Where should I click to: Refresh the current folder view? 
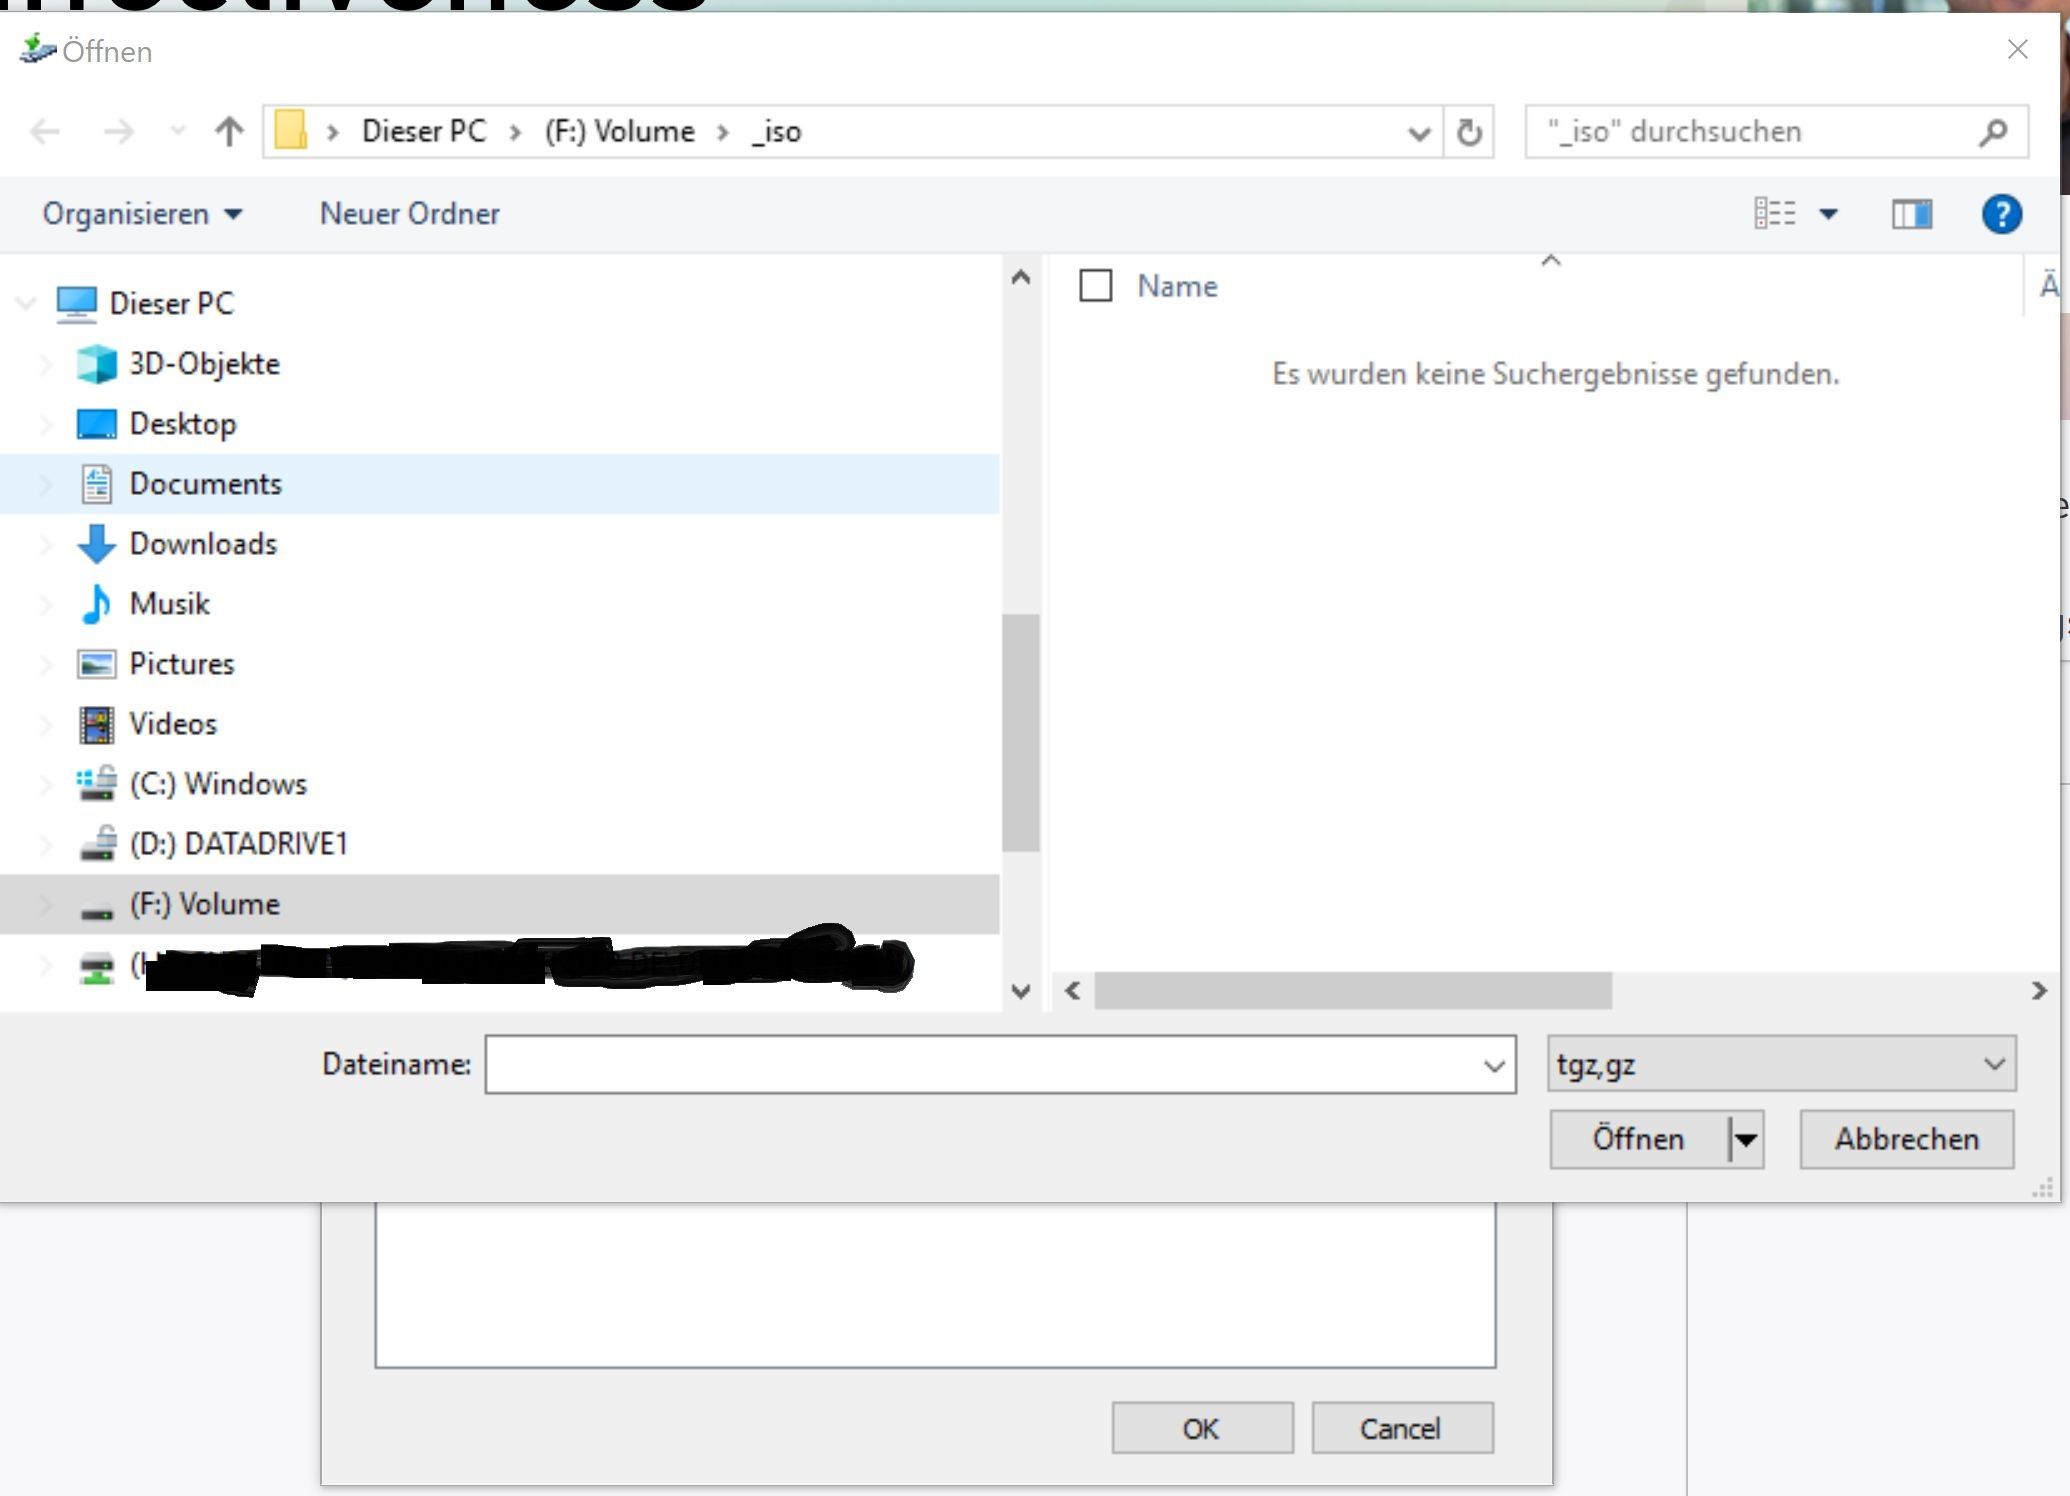click(1470, 131)
